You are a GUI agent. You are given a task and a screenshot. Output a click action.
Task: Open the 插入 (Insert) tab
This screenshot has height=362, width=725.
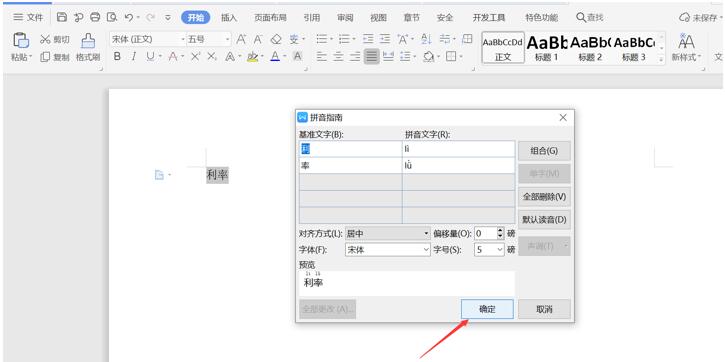(x=229, y=18)
